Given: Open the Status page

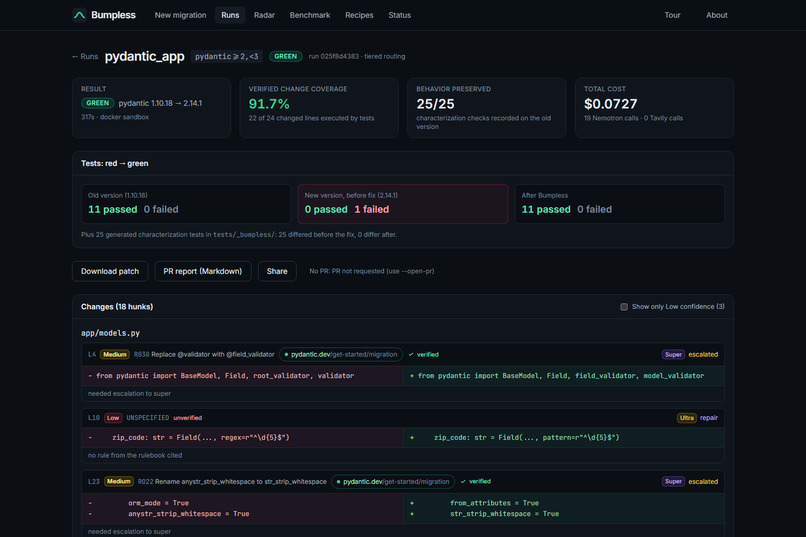Looking at the screenshot, I should click(399, 15).
